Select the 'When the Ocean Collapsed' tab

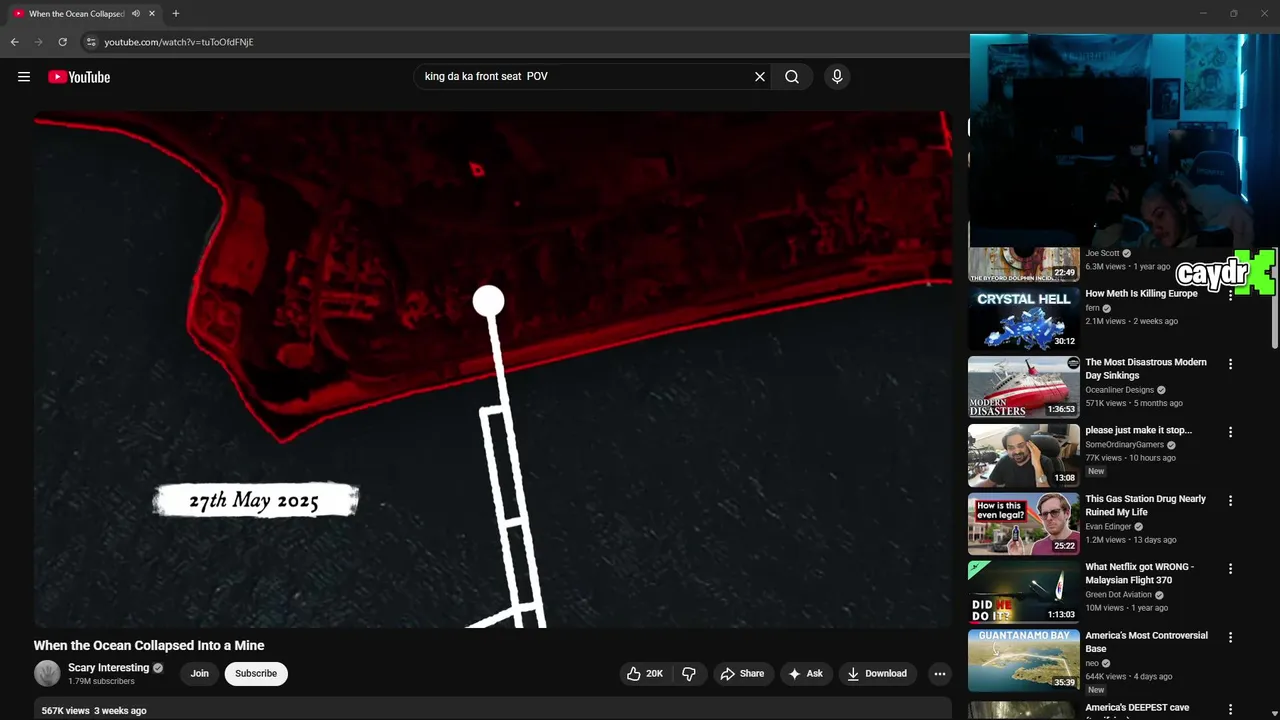tap(76, 14)
